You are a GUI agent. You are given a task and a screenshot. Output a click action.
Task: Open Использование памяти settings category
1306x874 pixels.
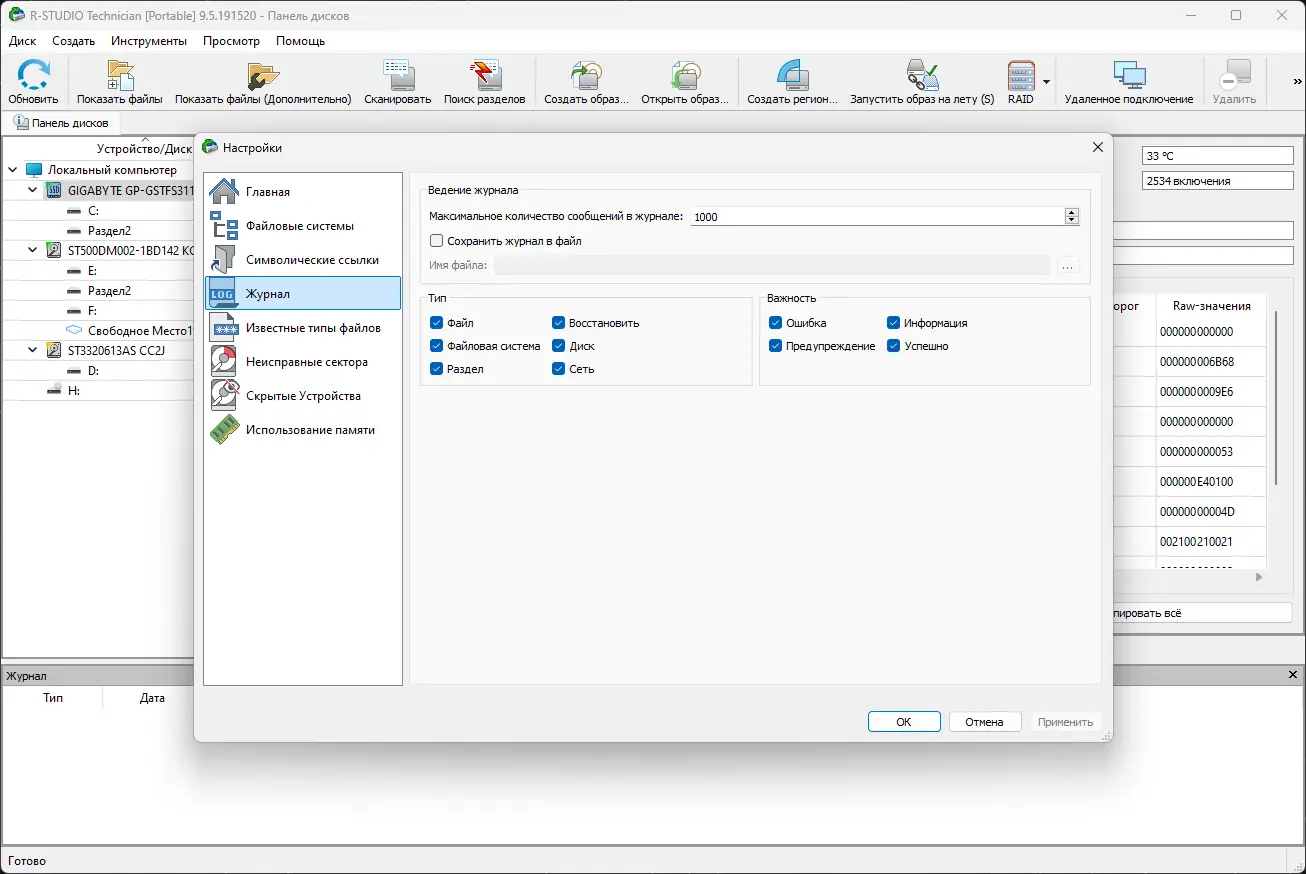(x=302, y=429)
